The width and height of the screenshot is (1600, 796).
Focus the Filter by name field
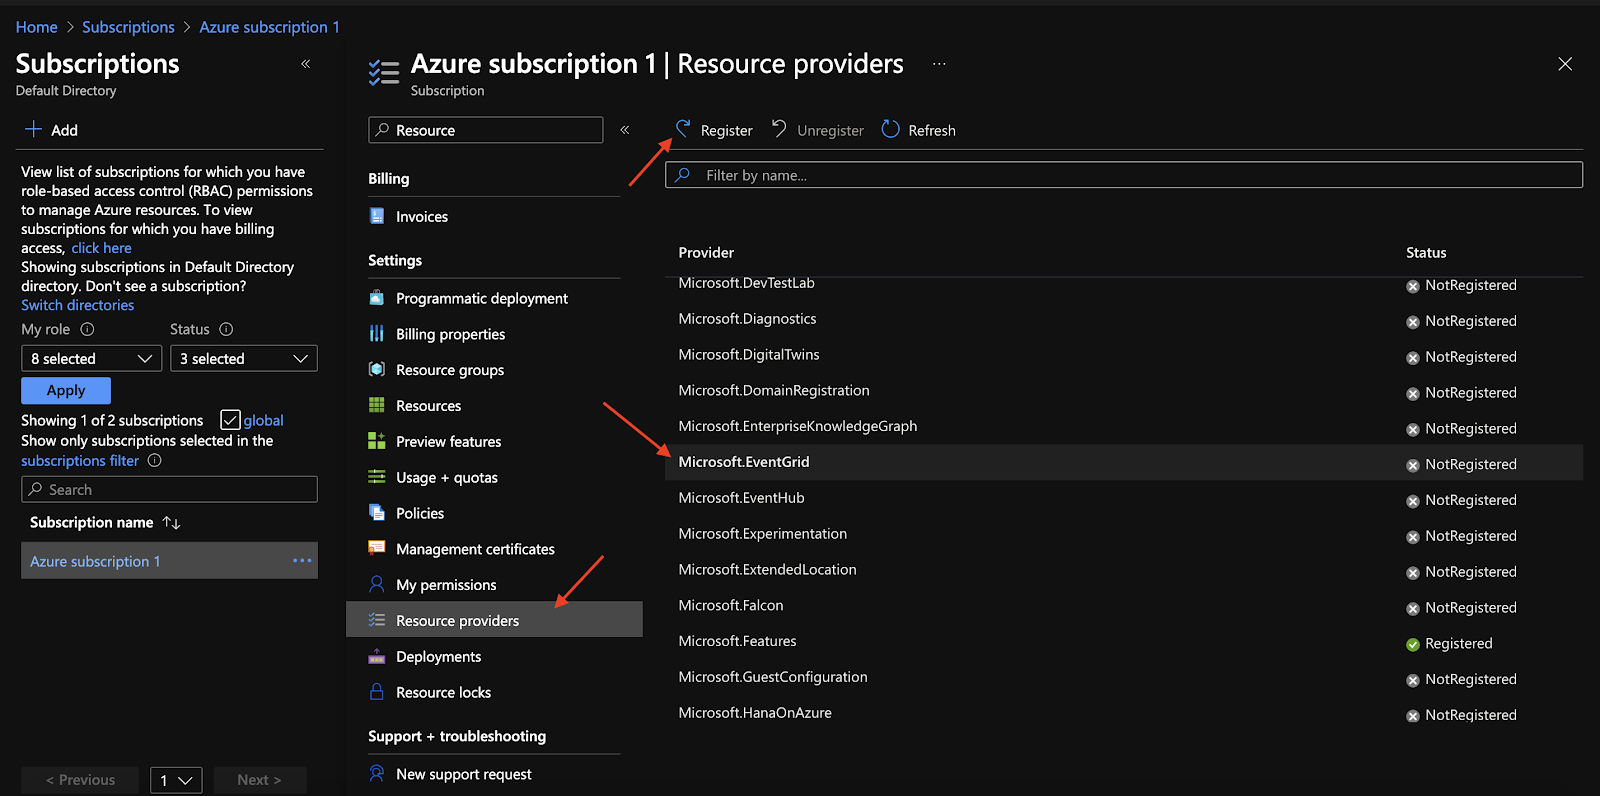1124,175
